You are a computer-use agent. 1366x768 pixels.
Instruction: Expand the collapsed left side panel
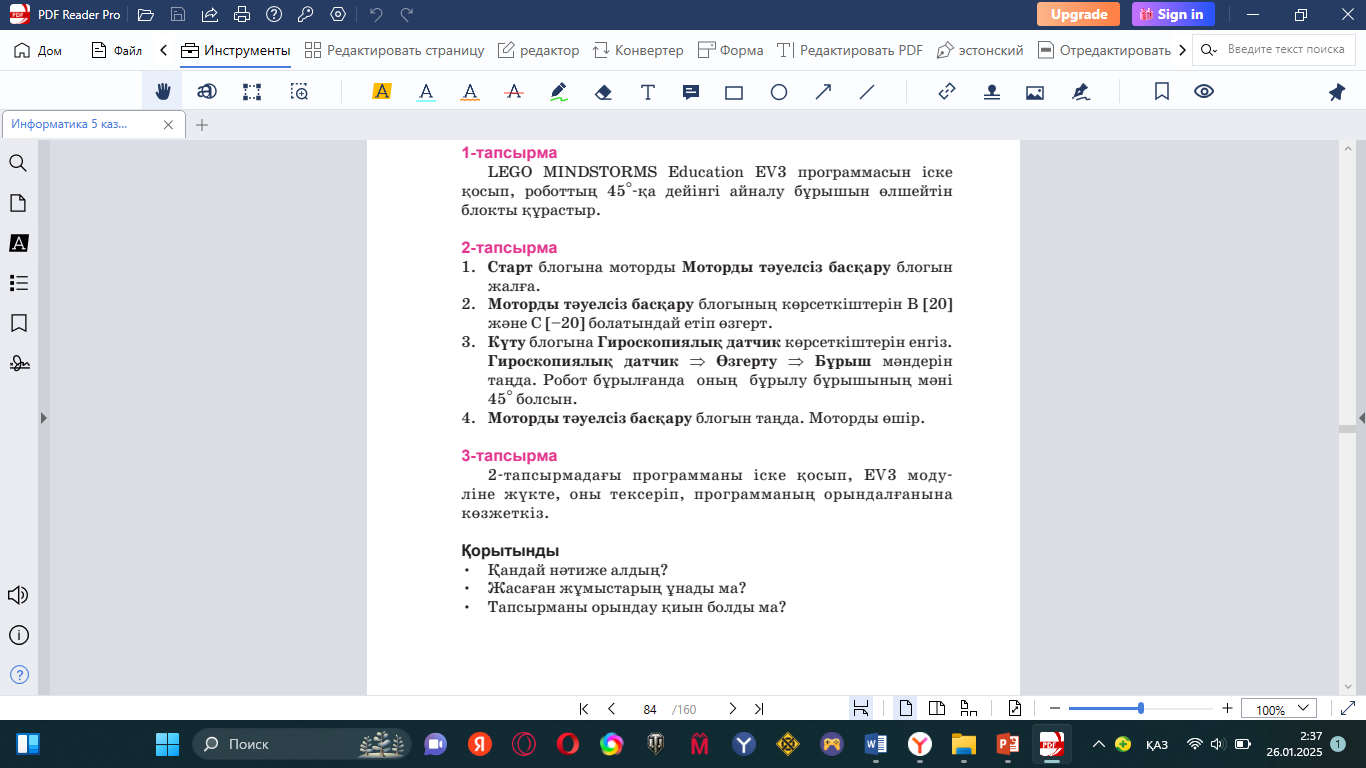43,418
